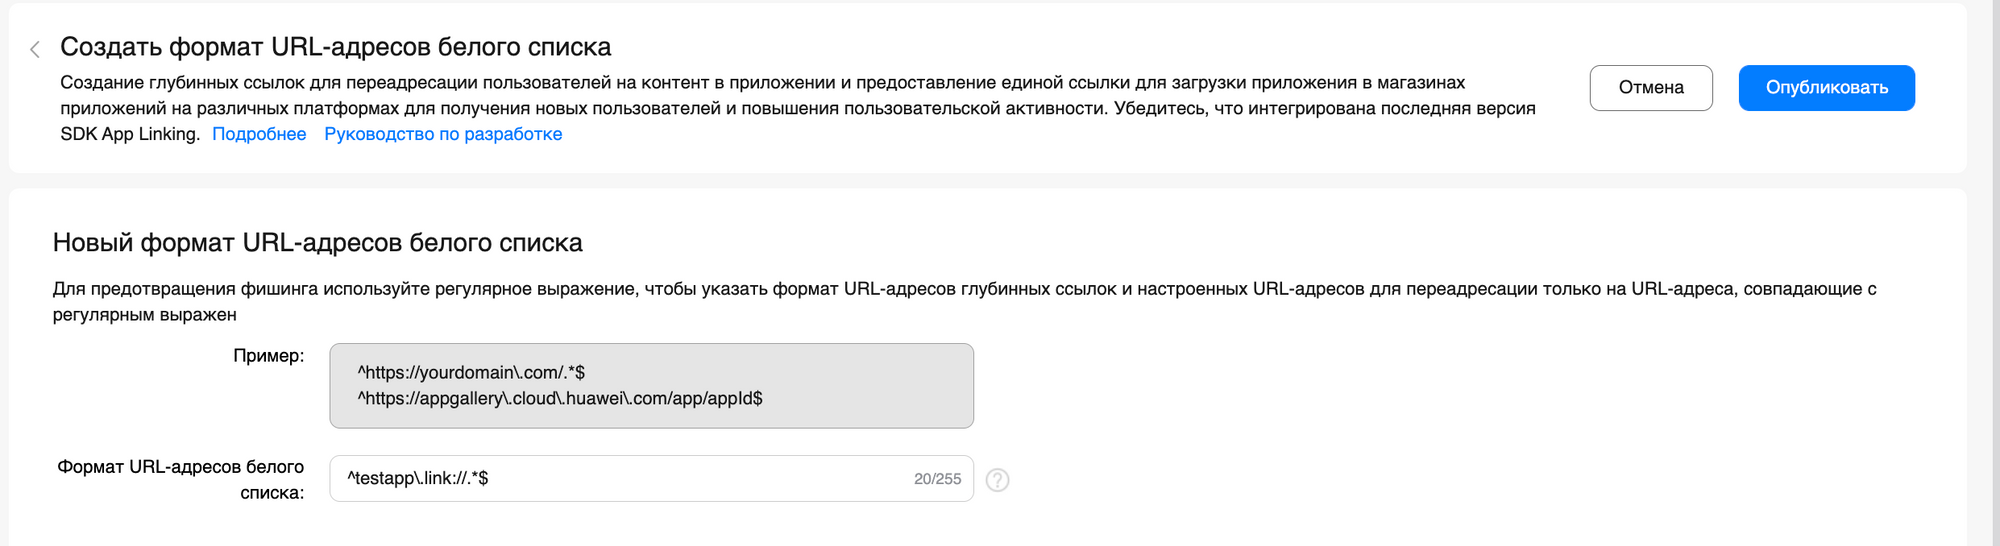2000x546 pixels.
Task: Click the yourdomain example regex line
Action: [471, 373]
